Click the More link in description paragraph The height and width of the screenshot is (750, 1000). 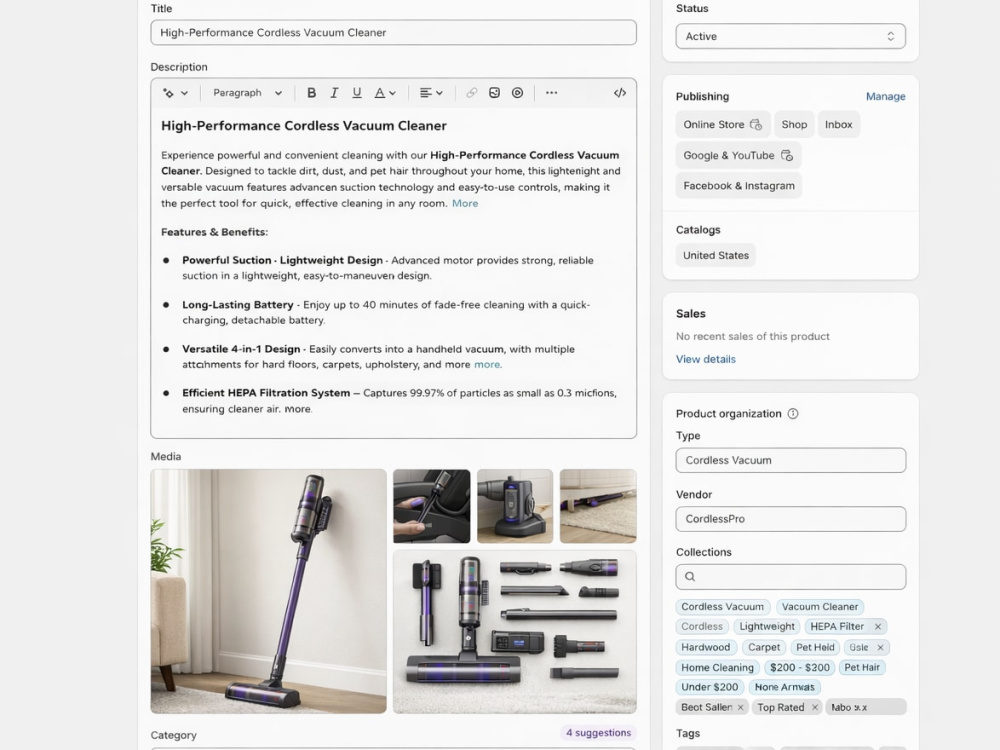465,203
